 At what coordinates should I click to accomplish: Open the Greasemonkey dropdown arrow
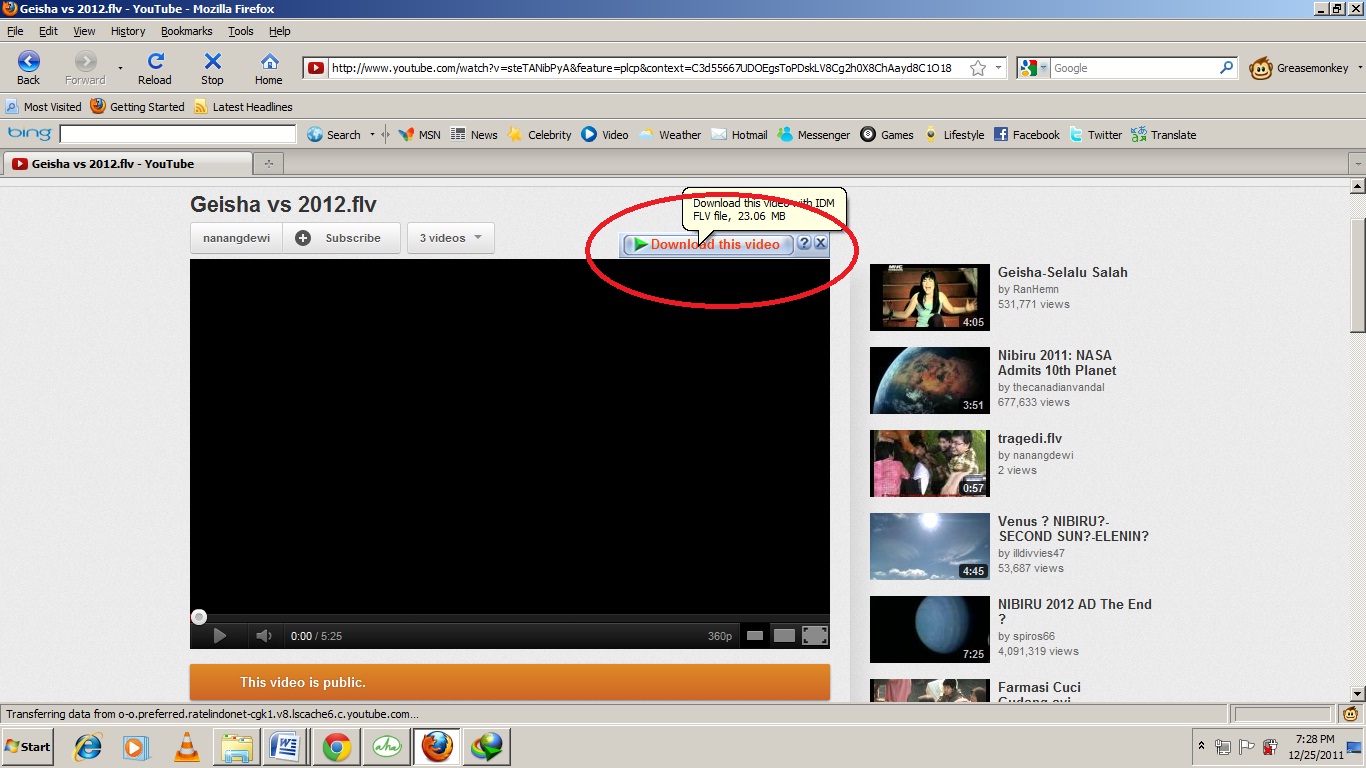tap(1359, 68)
